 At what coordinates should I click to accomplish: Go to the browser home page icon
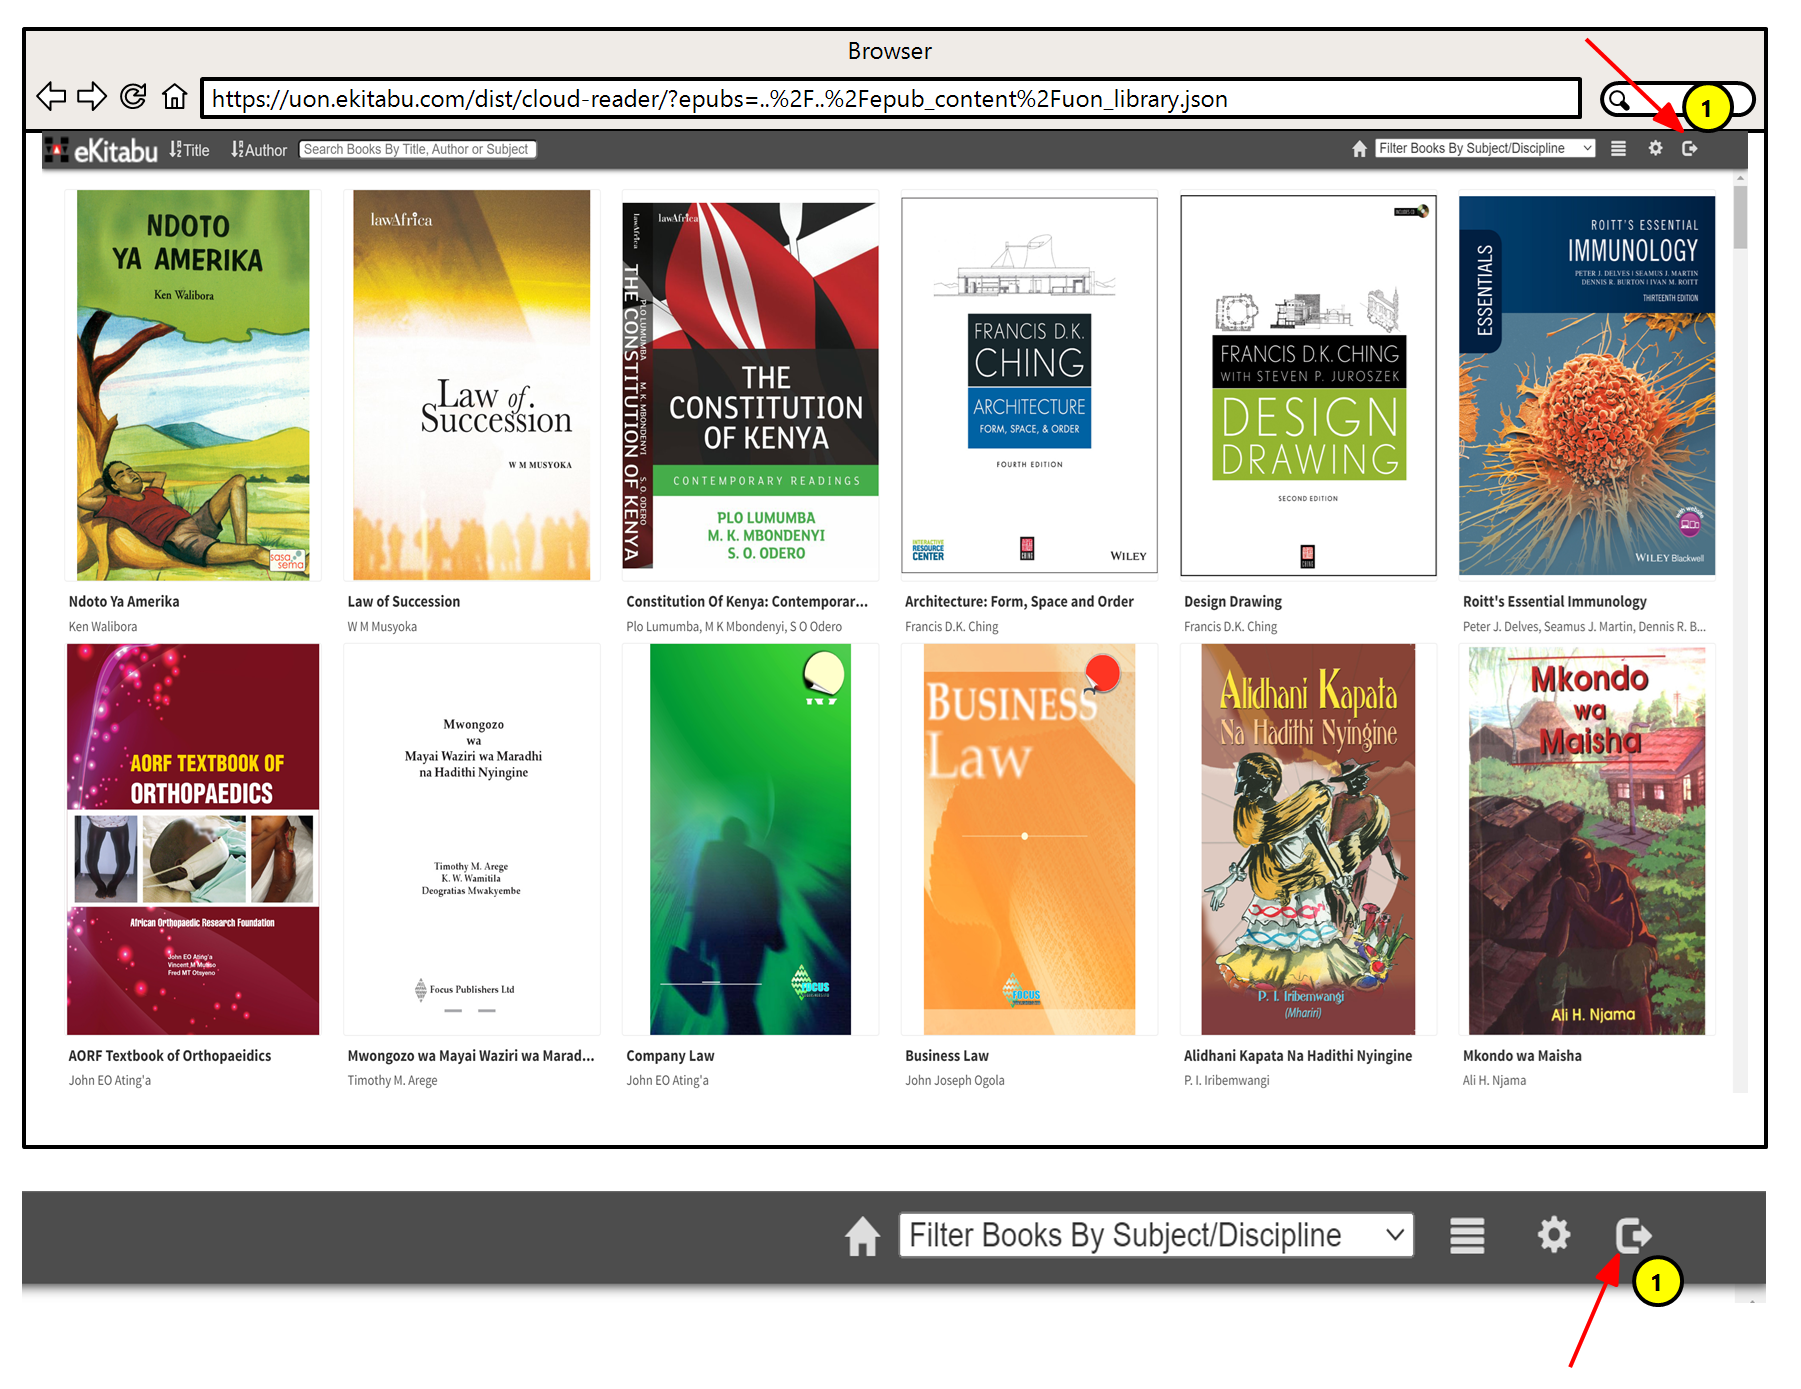pos(175,97)
